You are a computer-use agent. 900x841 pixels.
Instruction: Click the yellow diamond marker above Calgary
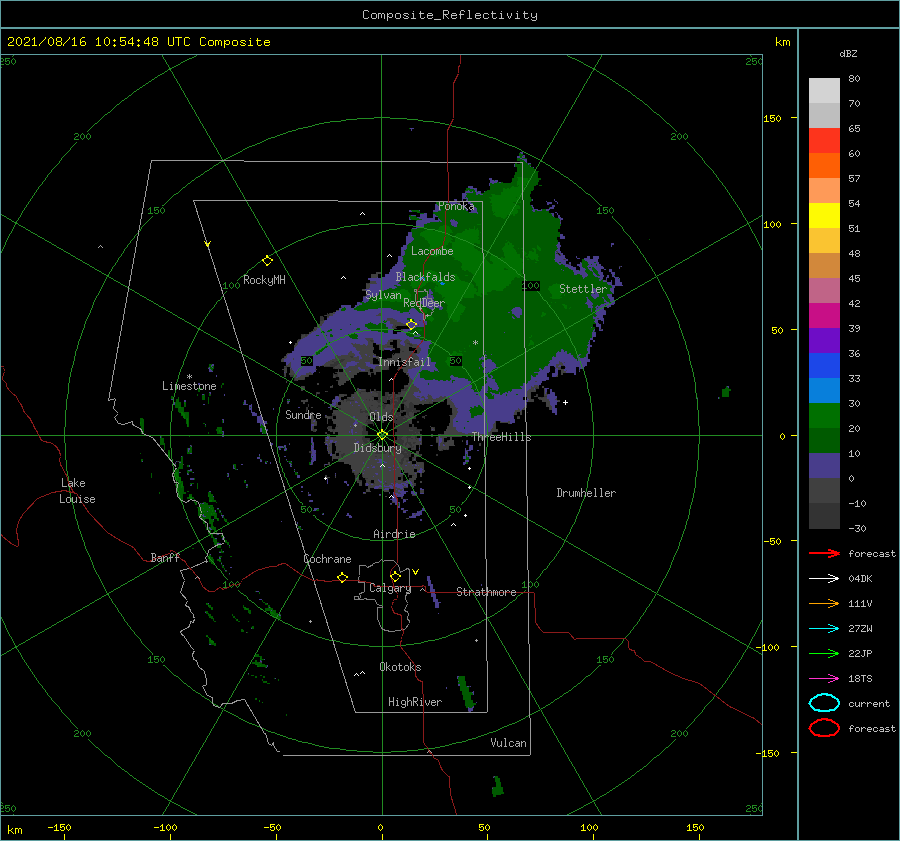(x=395, y=576)
